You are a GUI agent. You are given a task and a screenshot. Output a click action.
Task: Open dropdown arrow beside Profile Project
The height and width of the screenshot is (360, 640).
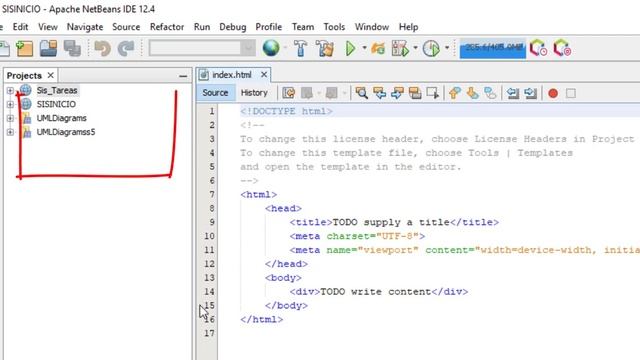tap(416, 48)
